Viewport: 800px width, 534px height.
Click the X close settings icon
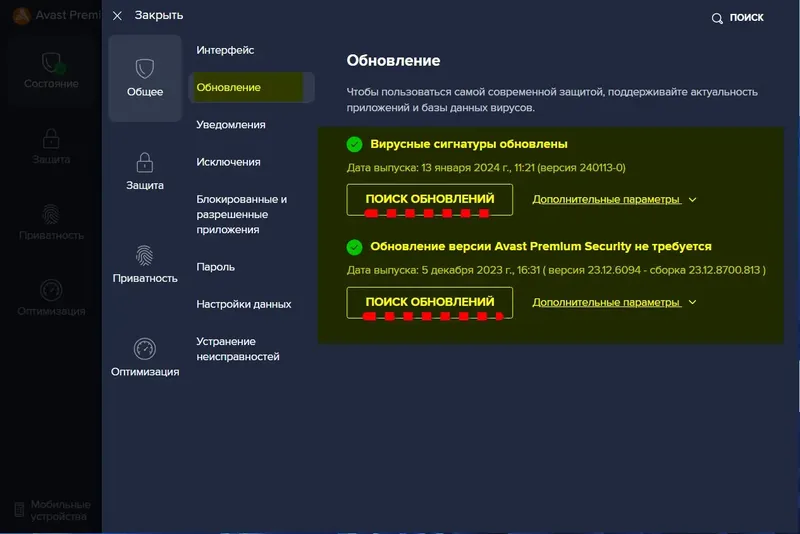pos(117,16)
